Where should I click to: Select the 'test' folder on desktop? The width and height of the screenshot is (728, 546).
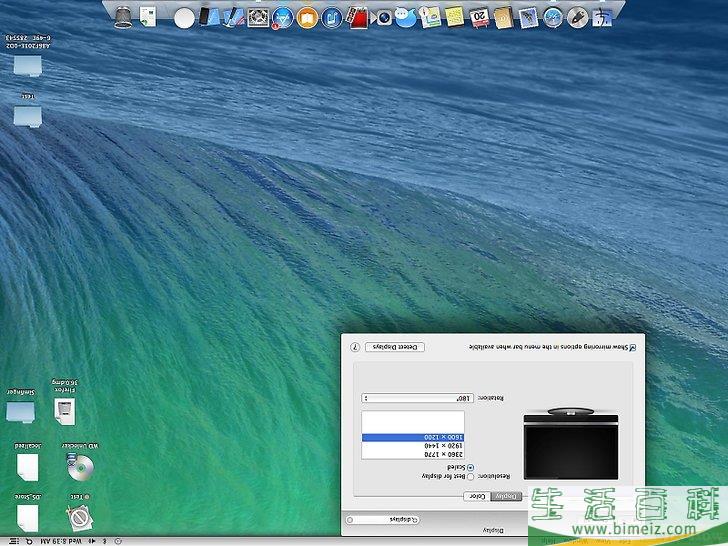(x=28, y=116)
